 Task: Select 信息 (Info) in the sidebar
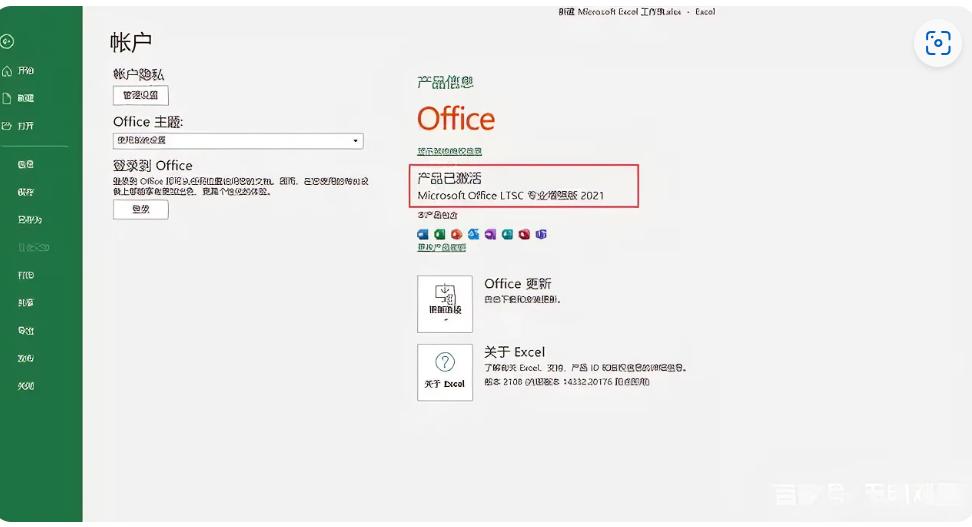pos(25,164)
